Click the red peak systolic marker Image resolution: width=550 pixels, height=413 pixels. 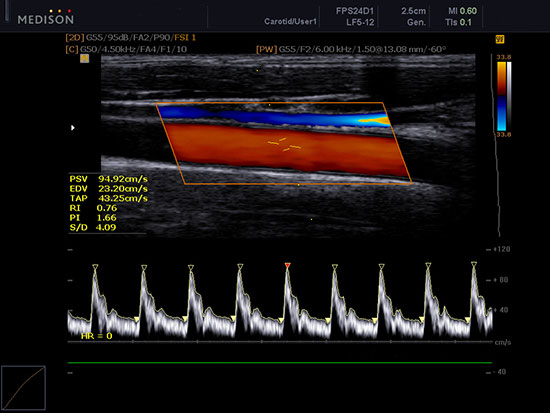[x=288, y=265]
